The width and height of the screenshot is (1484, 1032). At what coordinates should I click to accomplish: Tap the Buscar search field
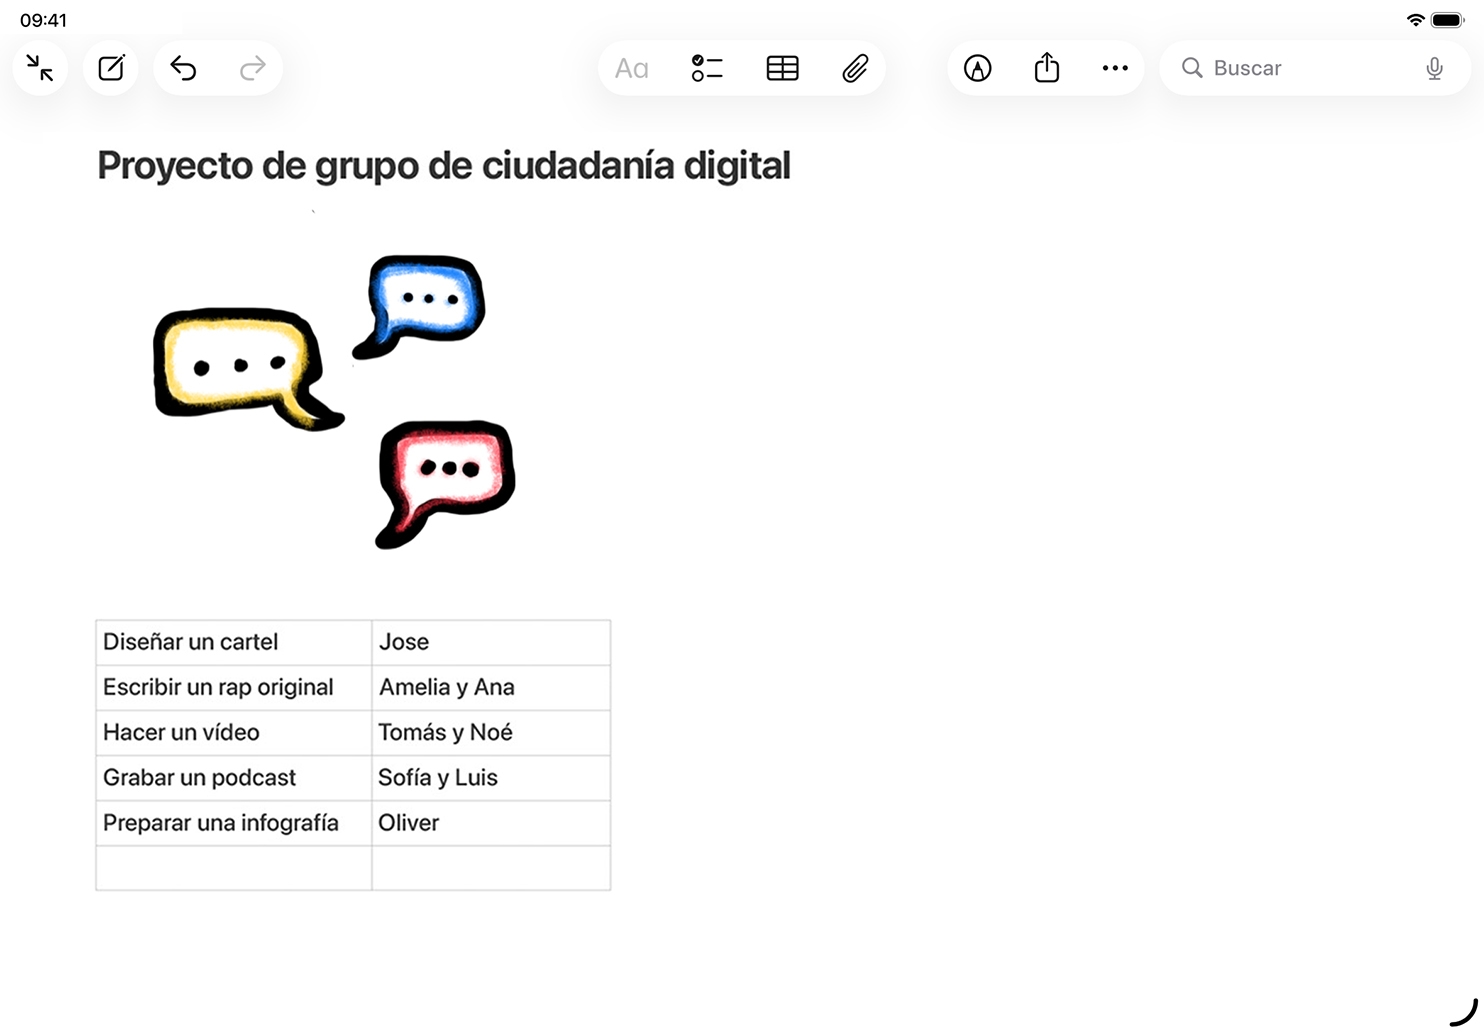(1300, 68)
